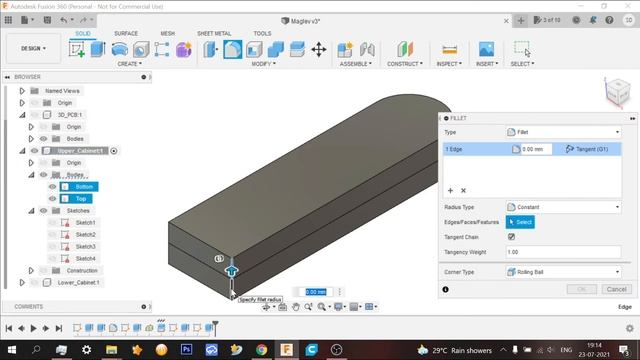Click the Pan hand tool in navigation bar
The image size is (640, 360).
coord(296,307)
